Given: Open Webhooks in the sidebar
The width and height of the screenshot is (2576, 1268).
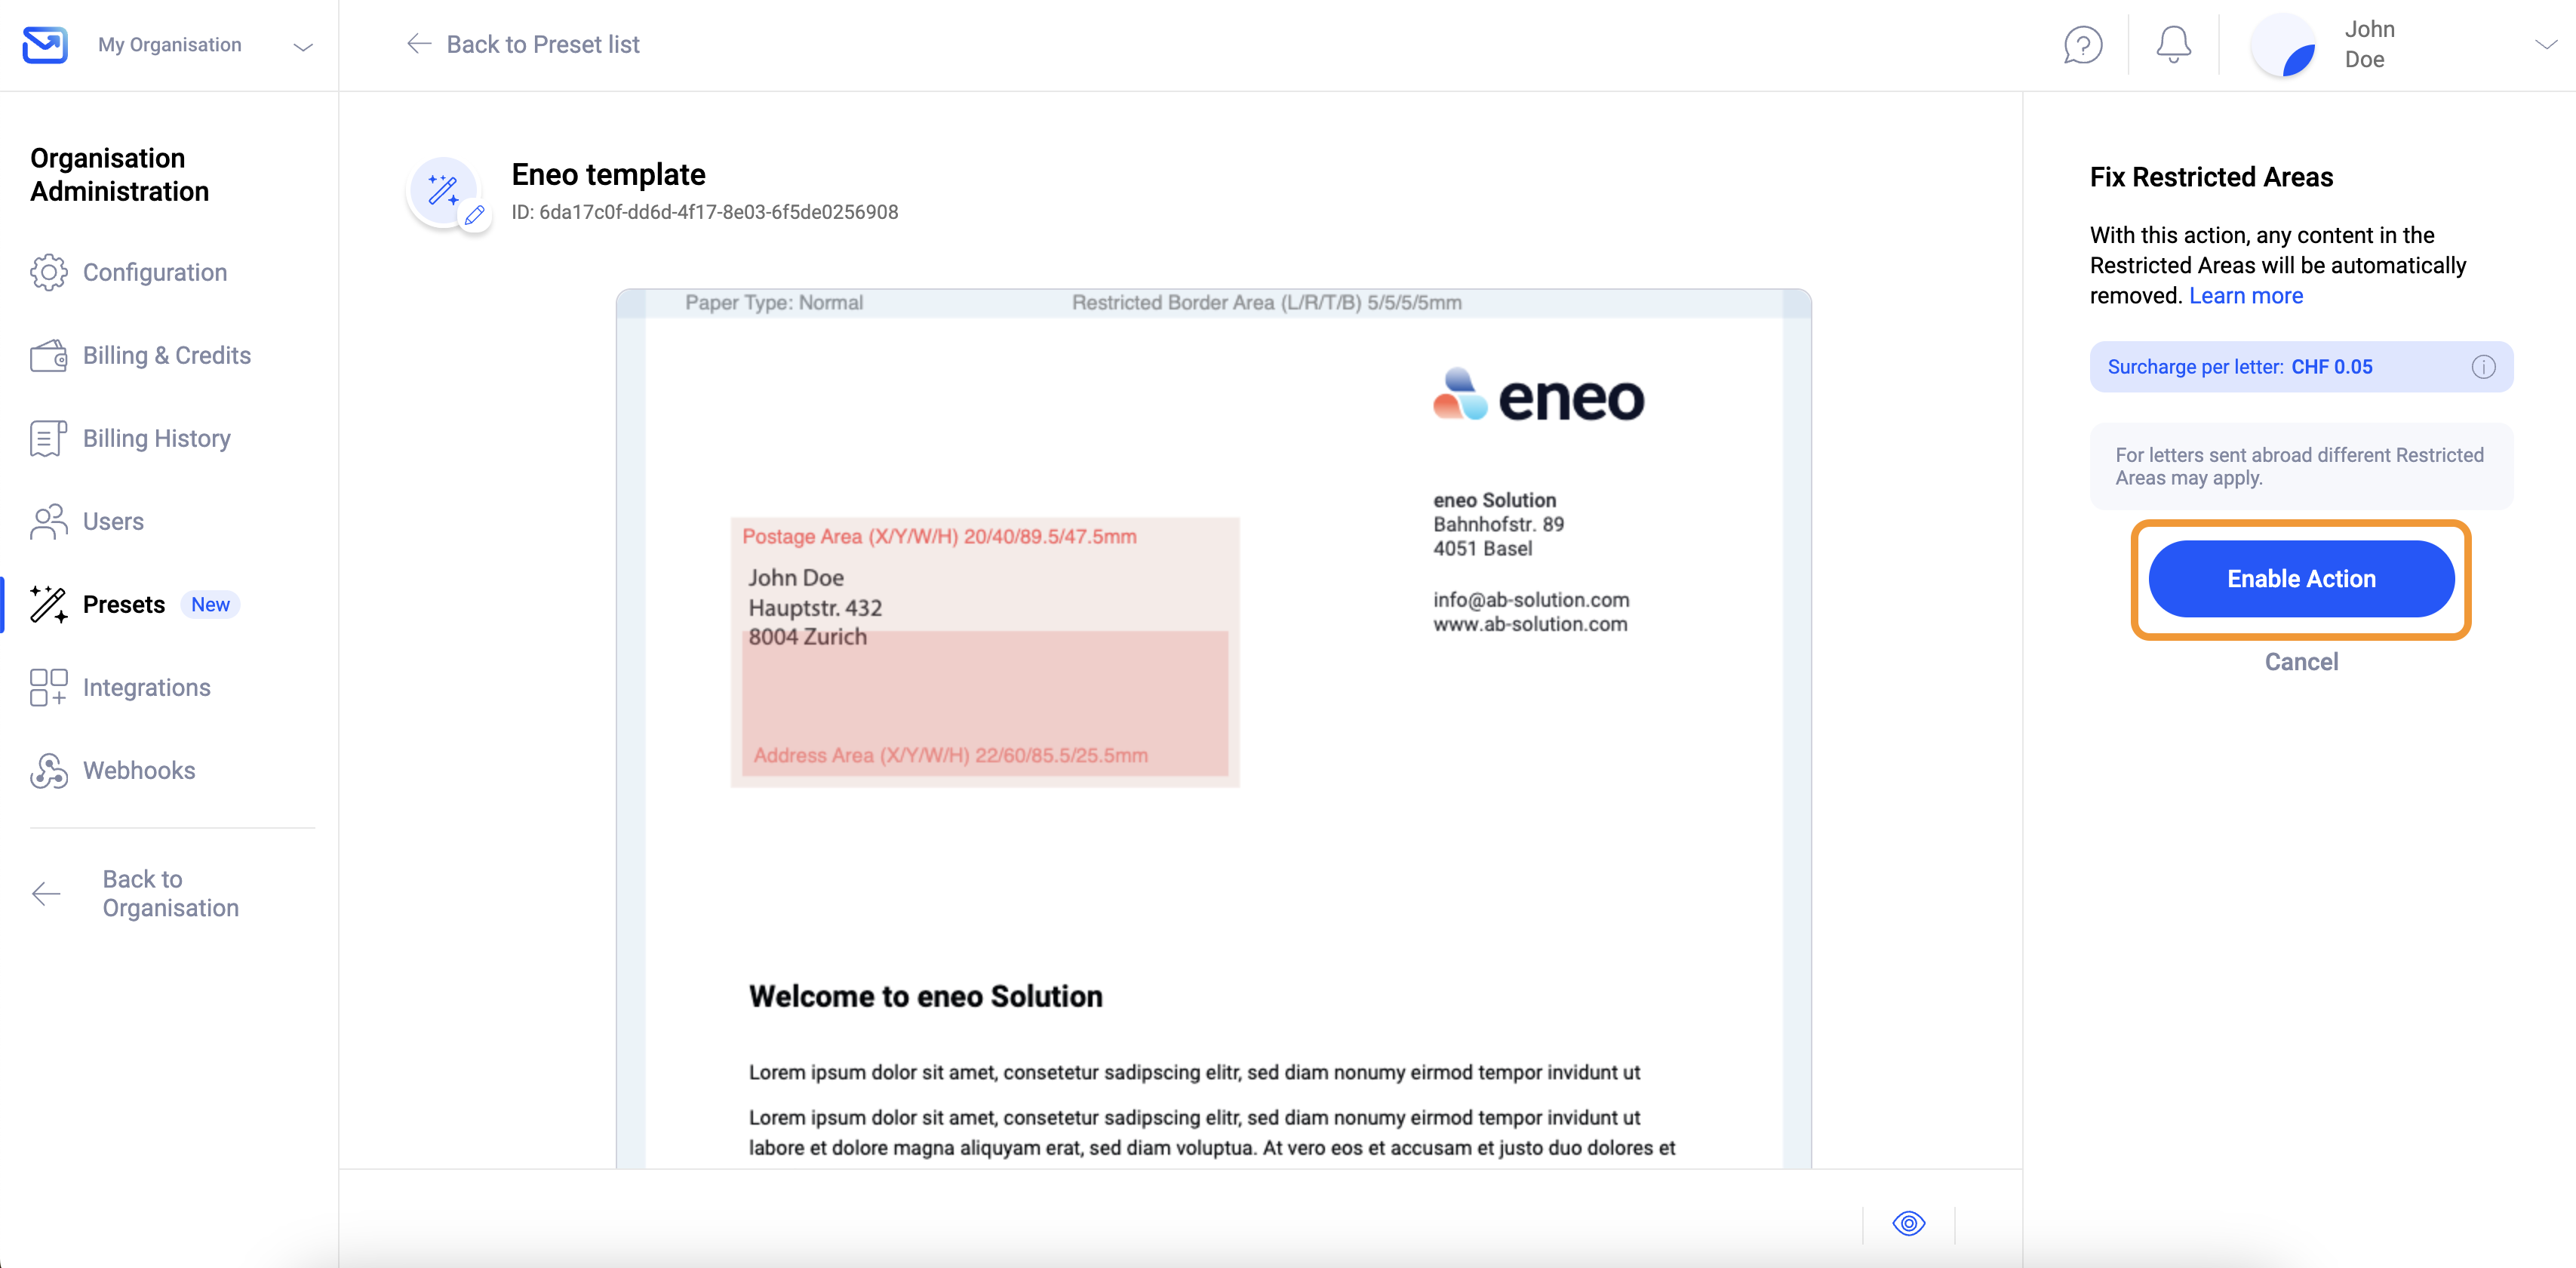Looking at the screenshot, I should coord(113,770).
